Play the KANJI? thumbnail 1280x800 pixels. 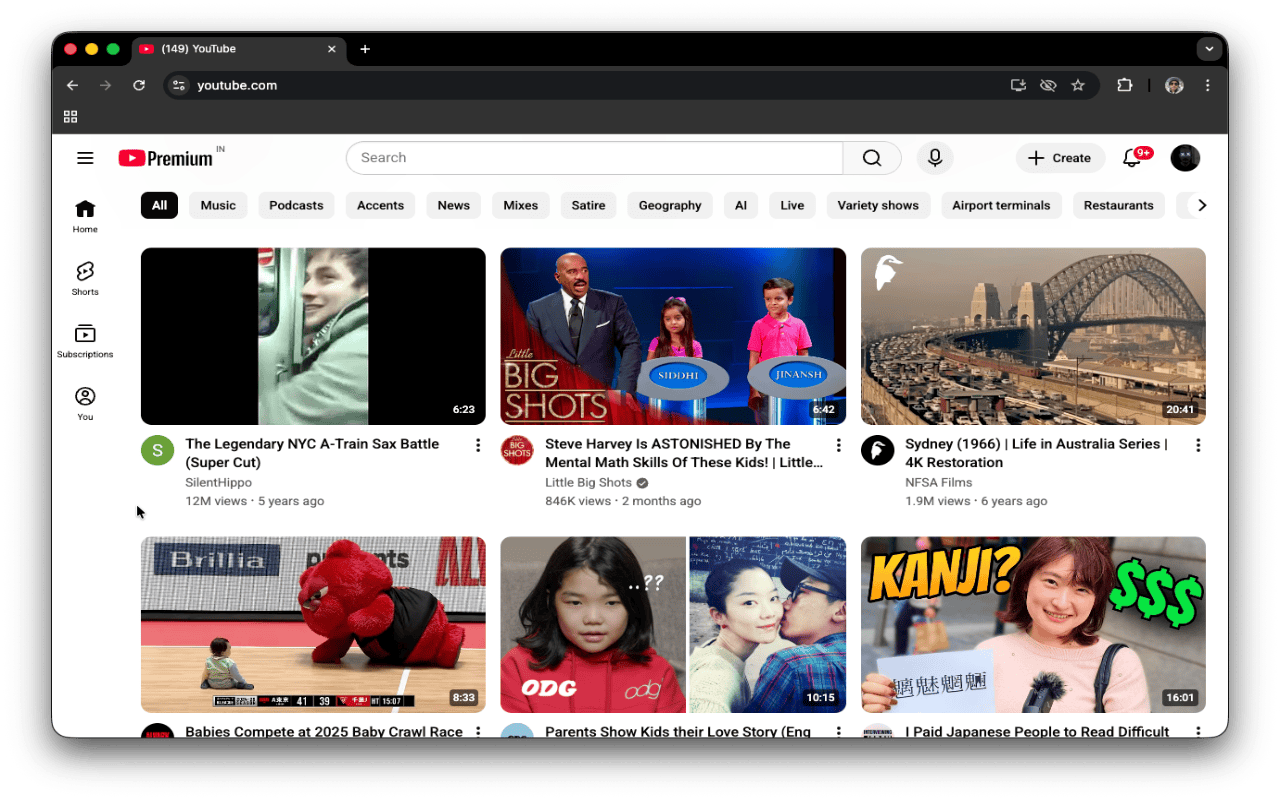1033,625
